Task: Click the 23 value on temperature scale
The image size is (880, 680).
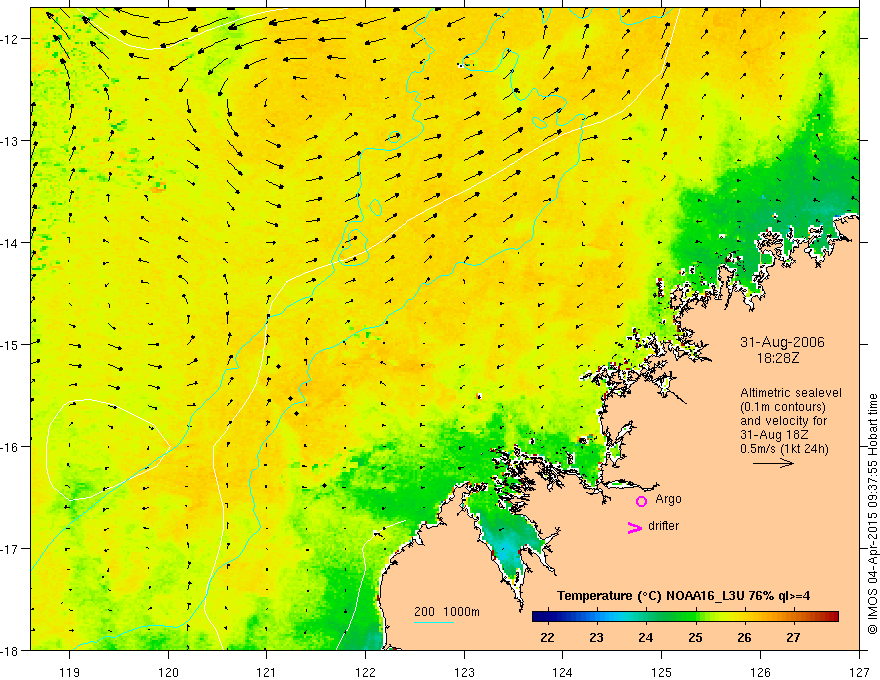Action: coord(596,638)
